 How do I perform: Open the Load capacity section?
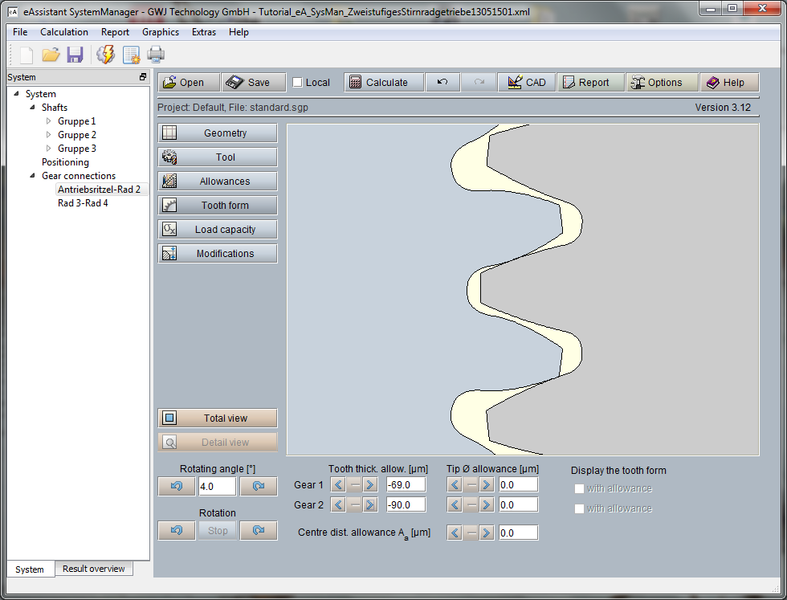[217, 229]
